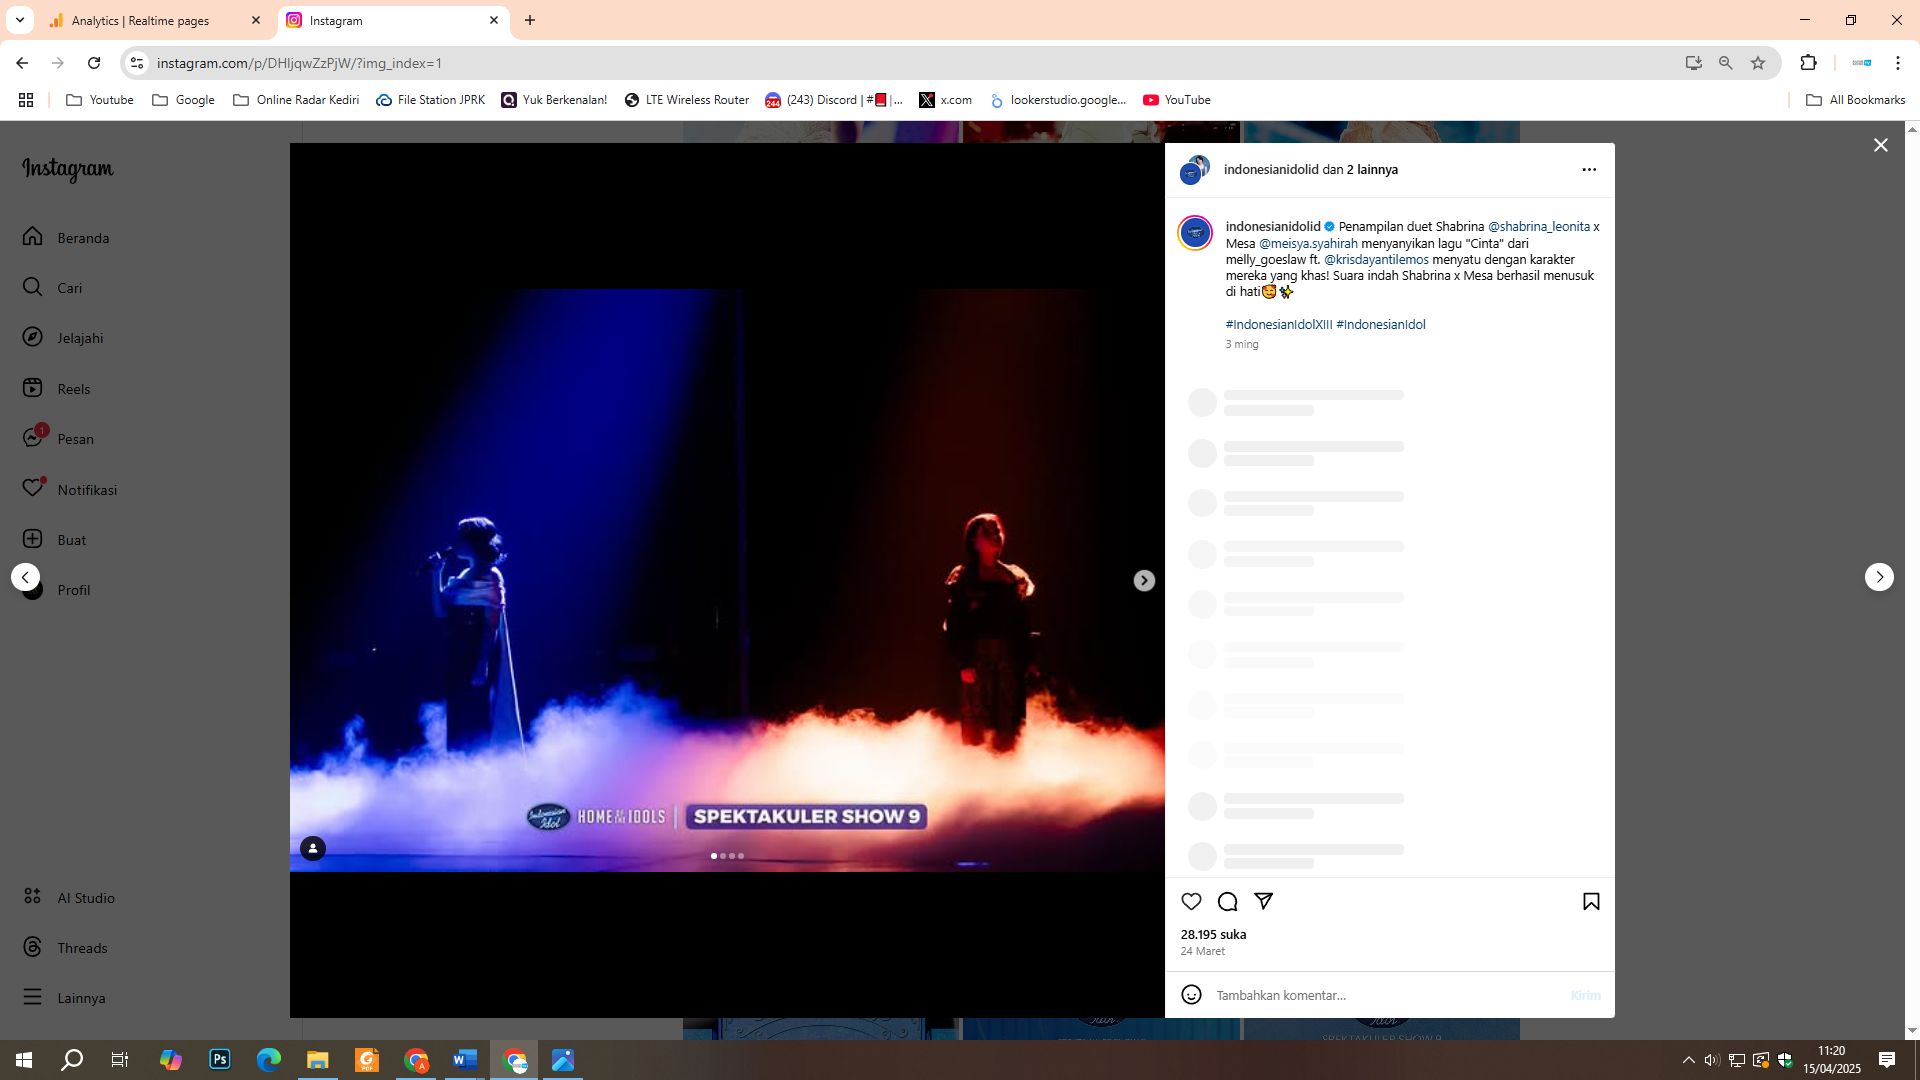Viewport: 1920px width, 1080px height.
Task: Open LTE Wireless Router bookmark
Action: pyautogui.click(x=687, y=100)
